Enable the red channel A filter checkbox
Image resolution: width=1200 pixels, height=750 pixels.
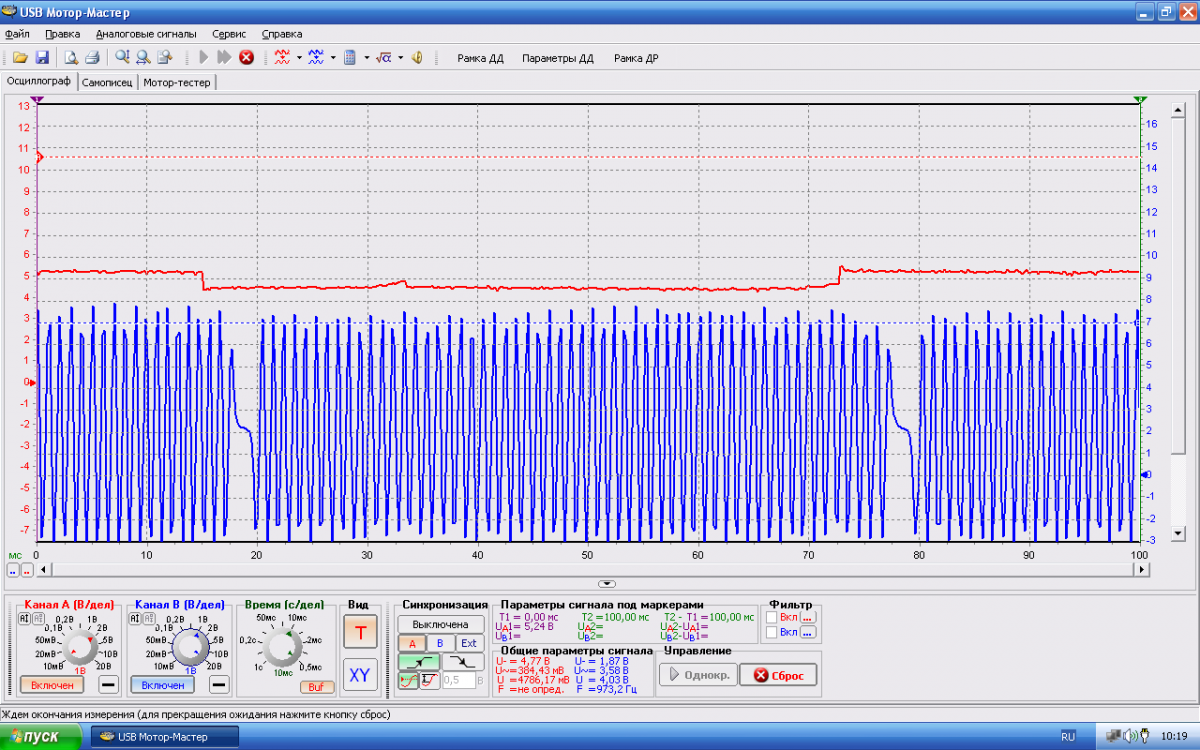(x=771, y=618)
